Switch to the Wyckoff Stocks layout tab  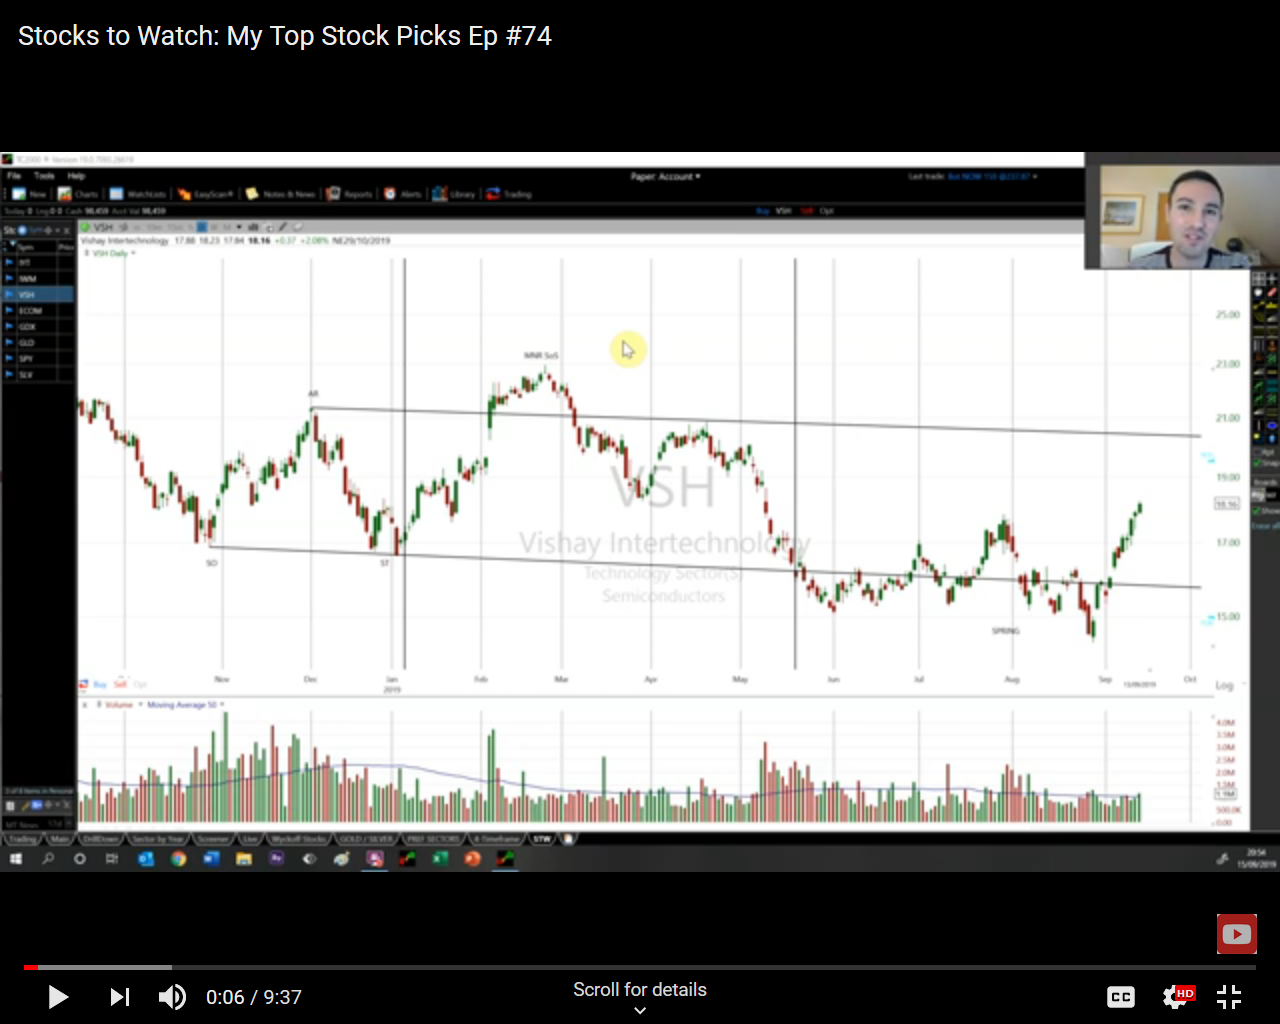point(299,839)
